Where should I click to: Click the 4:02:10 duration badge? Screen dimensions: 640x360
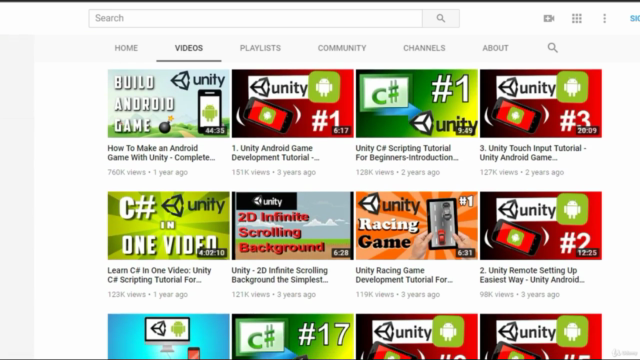pos(211,253)
